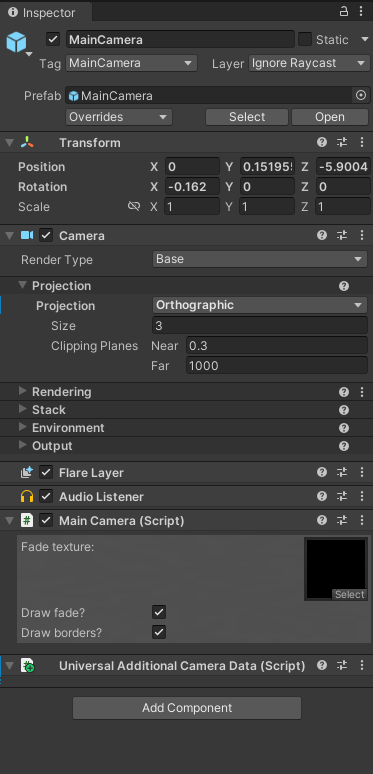Viewport: 373px width, 774px height.
Task: Click the prefab Open button
Action: [x=330, y=117]
